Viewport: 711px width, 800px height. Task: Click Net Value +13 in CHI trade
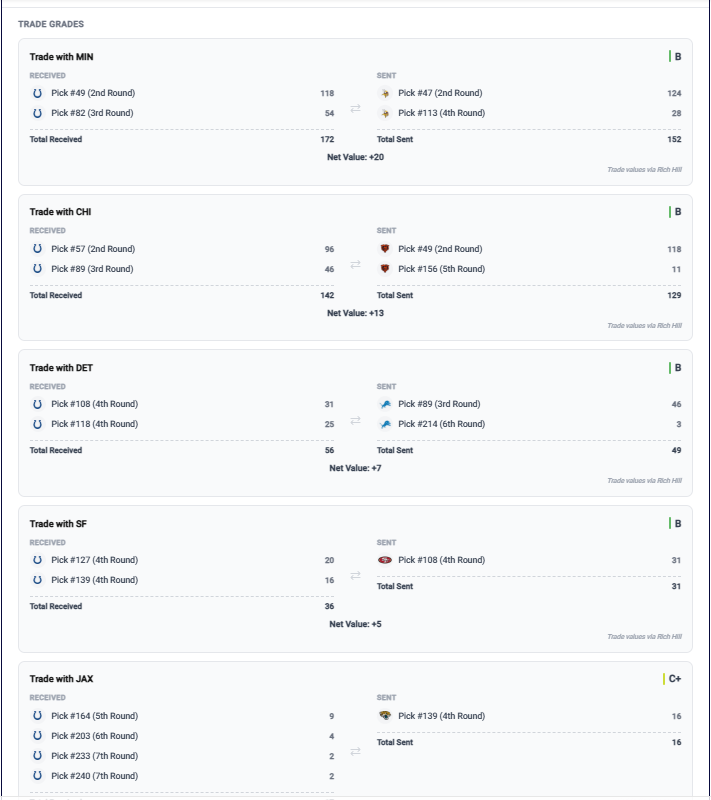[356, 313]
